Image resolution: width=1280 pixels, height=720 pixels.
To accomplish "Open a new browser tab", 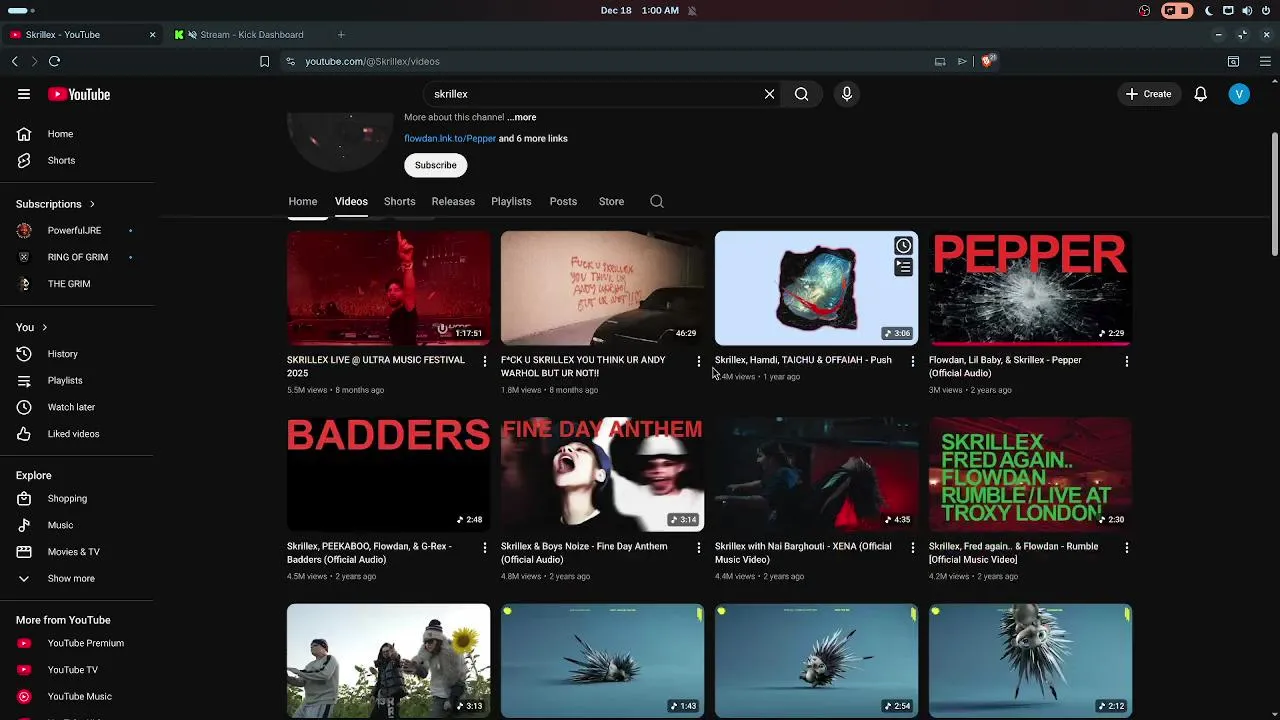I will tap(341, 35).
